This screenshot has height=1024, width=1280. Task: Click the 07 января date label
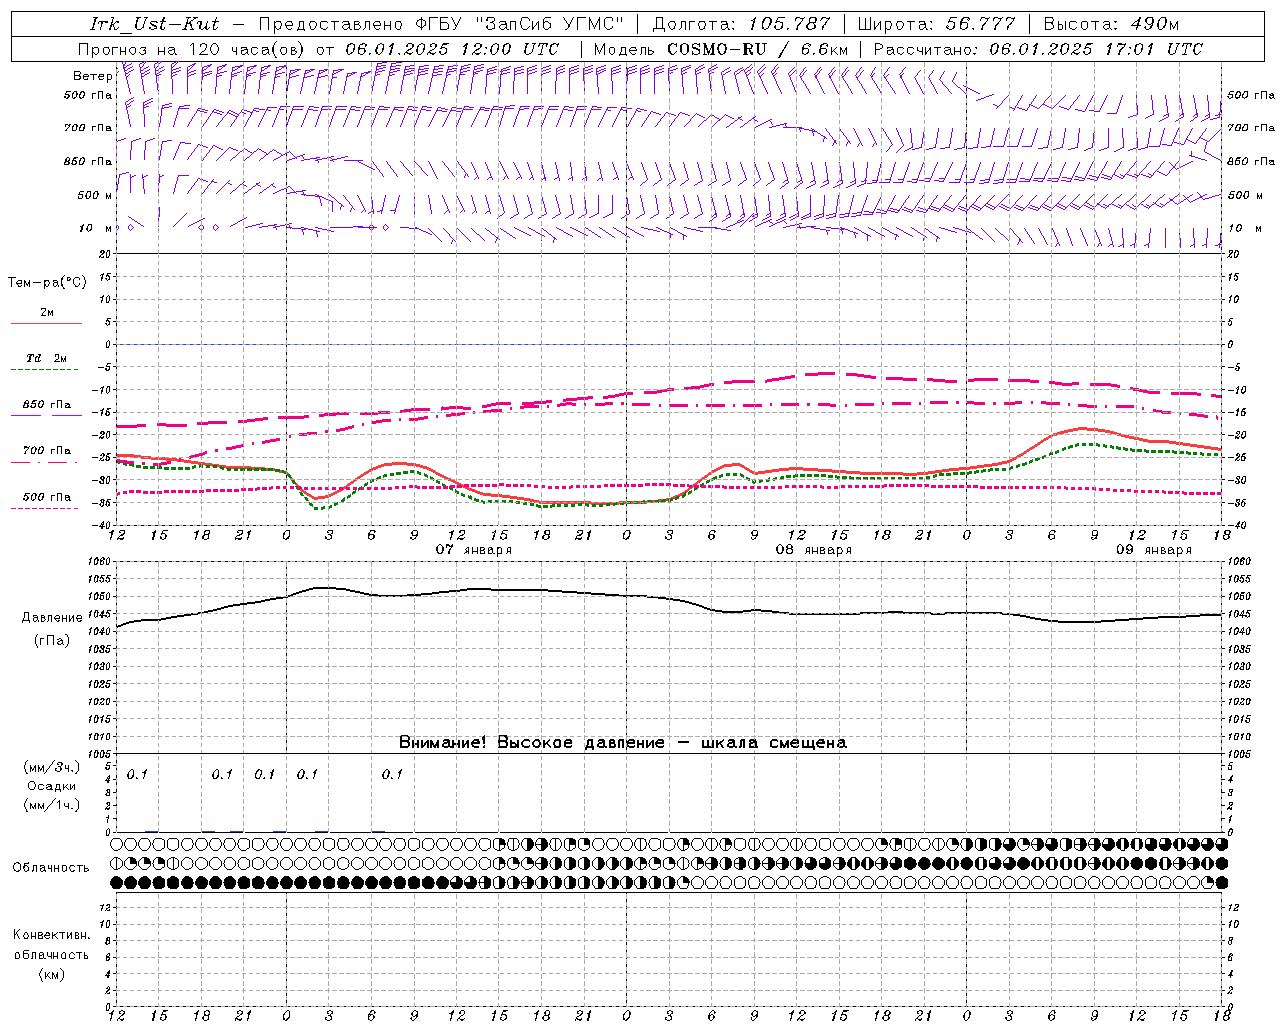click(474, 550)
